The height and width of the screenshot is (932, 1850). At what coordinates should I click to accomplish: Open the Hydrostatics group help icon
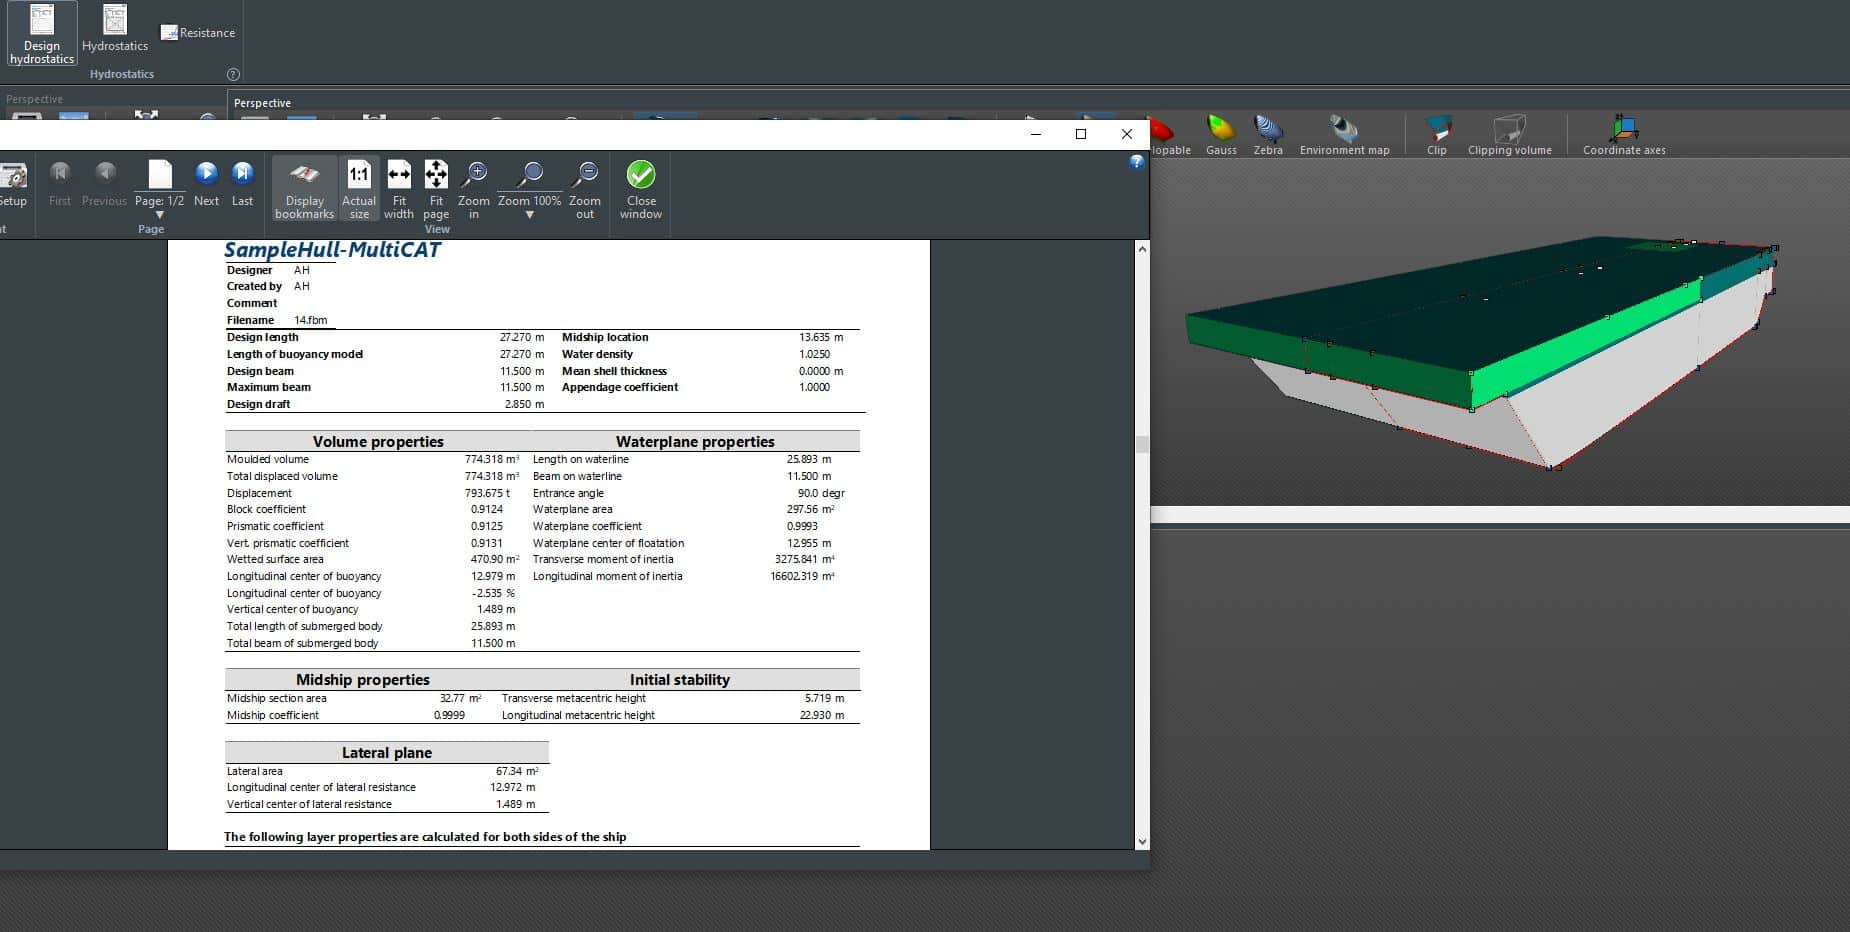click(233, 74)
